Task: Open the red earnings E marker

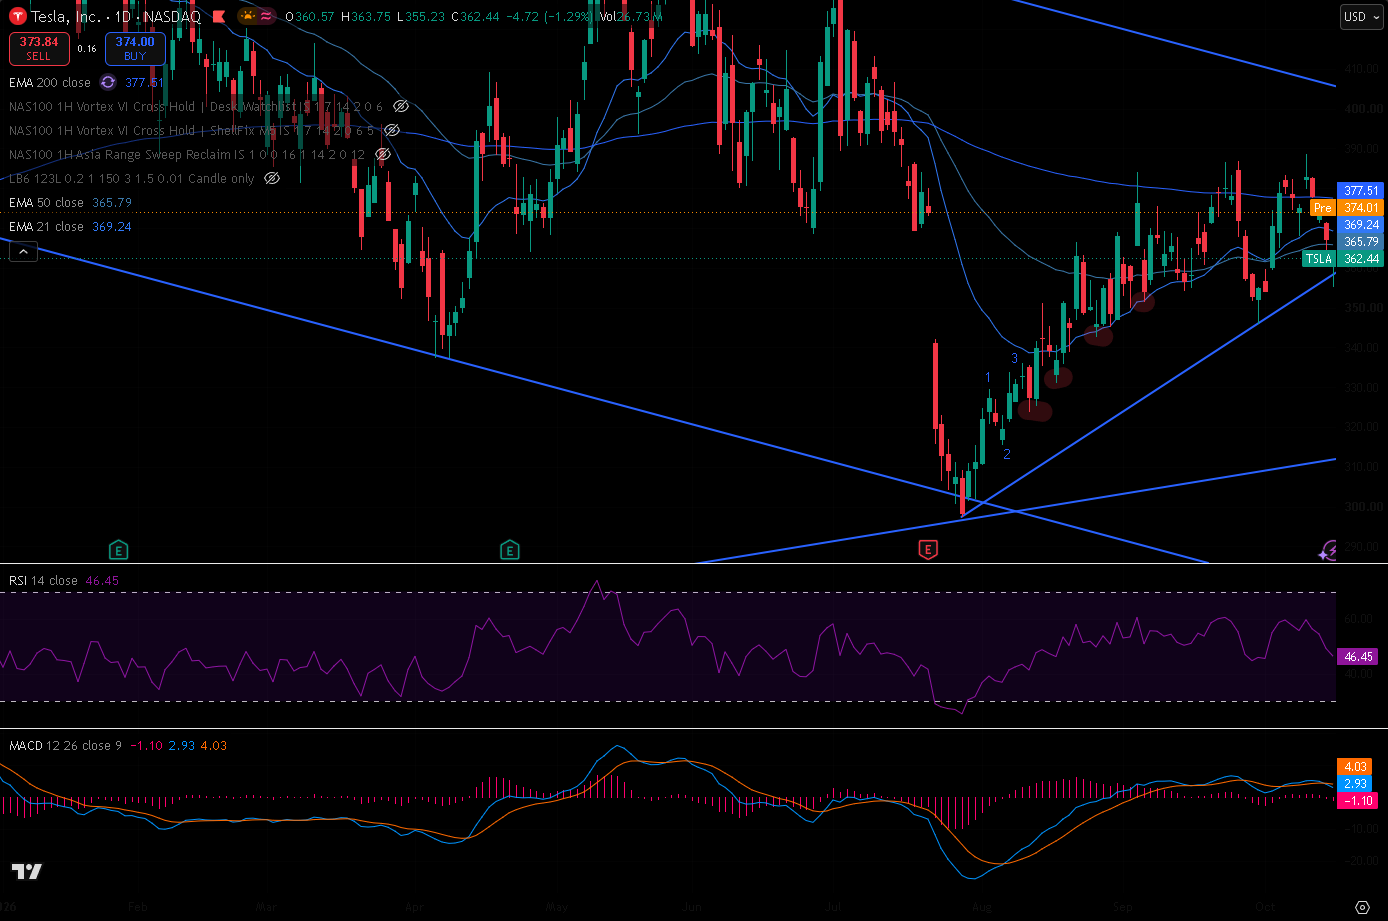Action: 928,549
